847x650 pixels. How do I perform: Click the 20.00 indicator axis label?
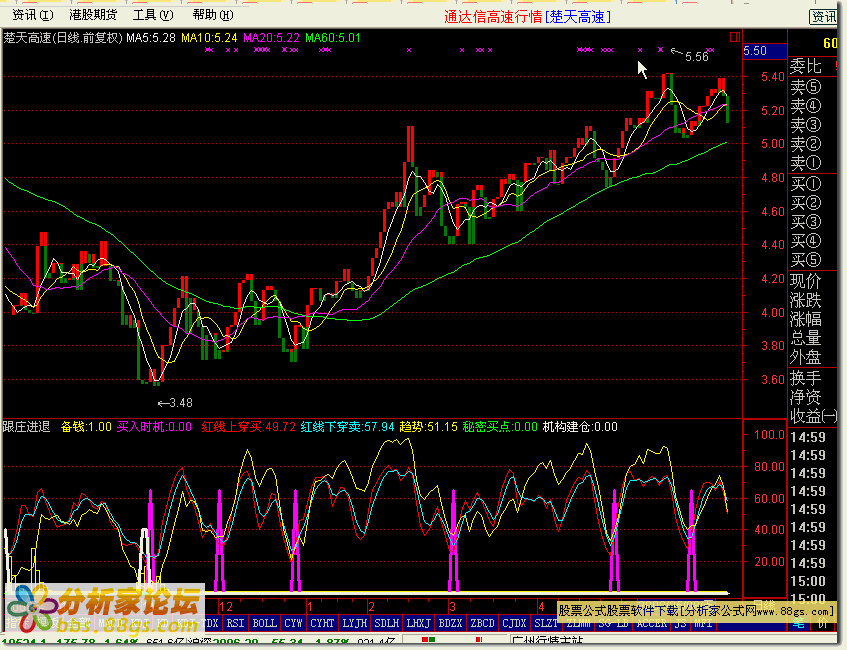point(769,561)
